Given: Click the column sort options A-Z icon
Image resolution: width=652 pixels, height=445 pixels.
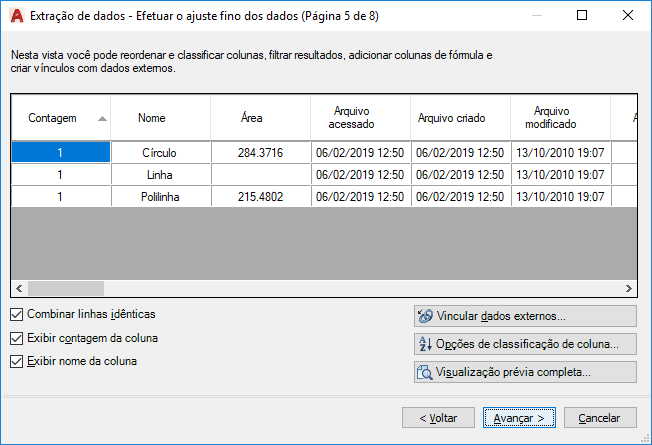Looking at the screenshot, I should [426, 344].
